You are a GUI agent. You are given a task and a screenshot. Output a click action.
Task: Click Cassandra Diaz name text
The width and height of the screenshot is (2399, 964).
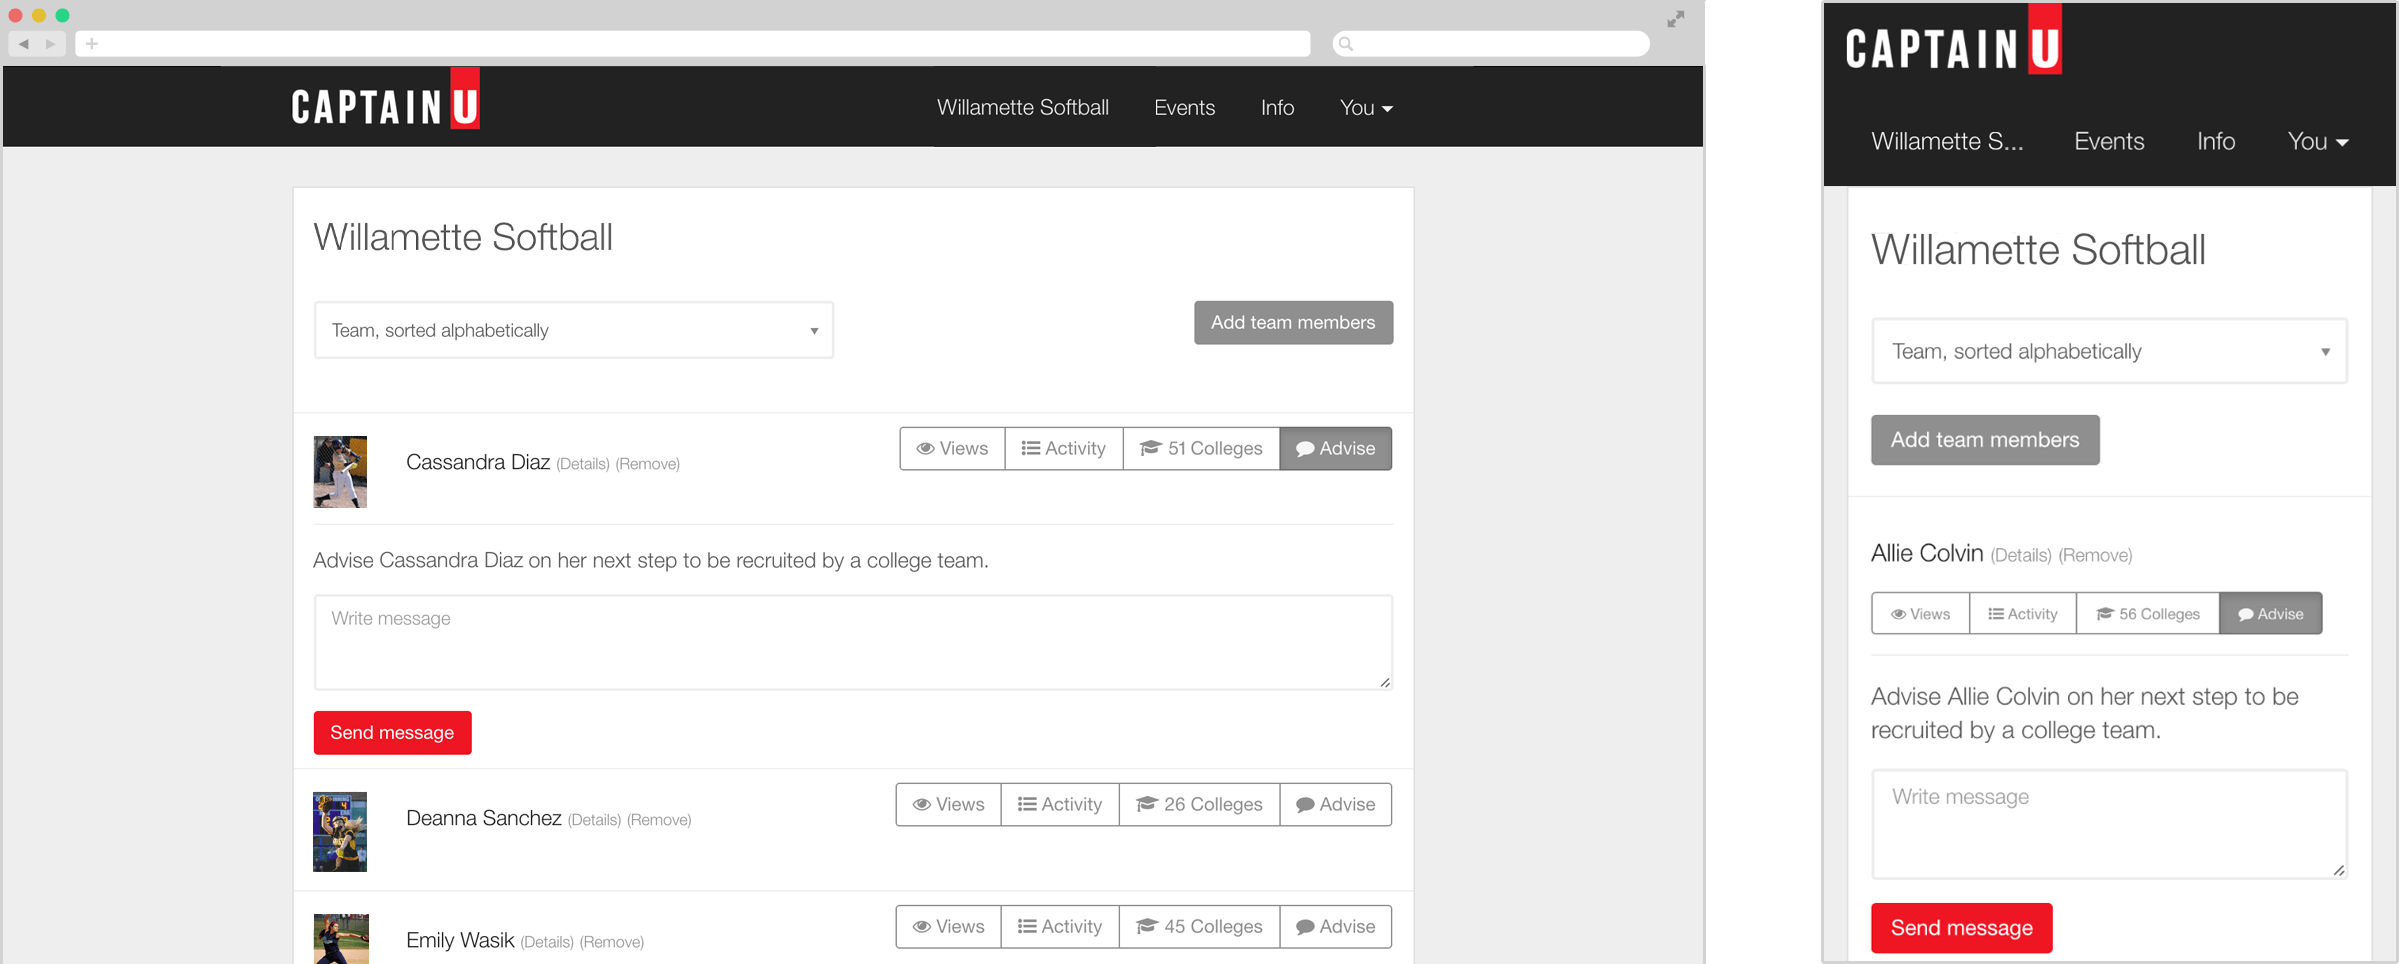pyautogui.click(x=478, y=462)
